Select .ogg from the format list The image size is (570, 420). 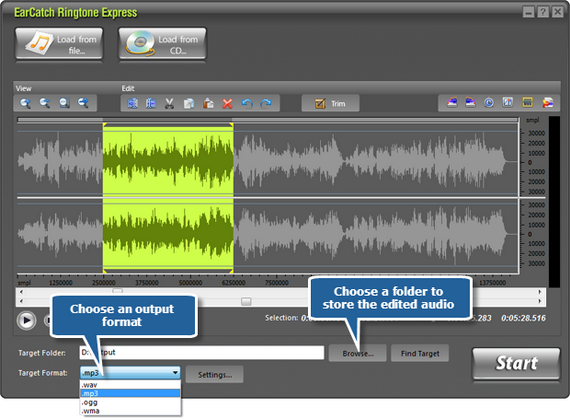(x=130, y=402)
